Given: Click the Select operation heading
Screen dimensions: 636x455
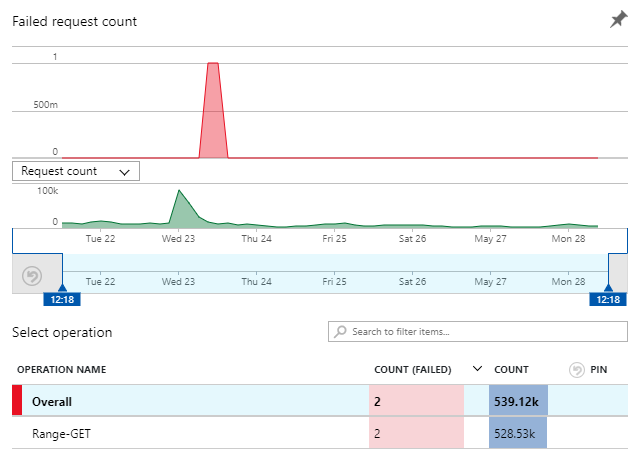Looking at the screenshot, I should tap(62, 332).
